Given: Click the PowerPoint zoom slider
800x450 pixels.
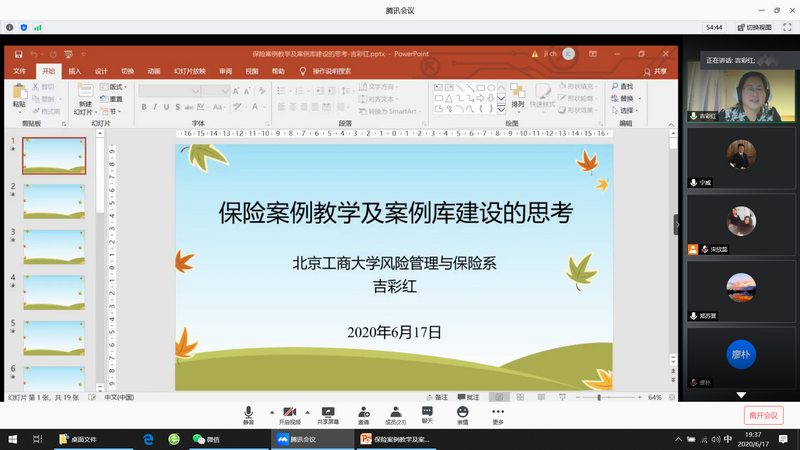Looking at the screenshot, I should click(x=600, y=397).
